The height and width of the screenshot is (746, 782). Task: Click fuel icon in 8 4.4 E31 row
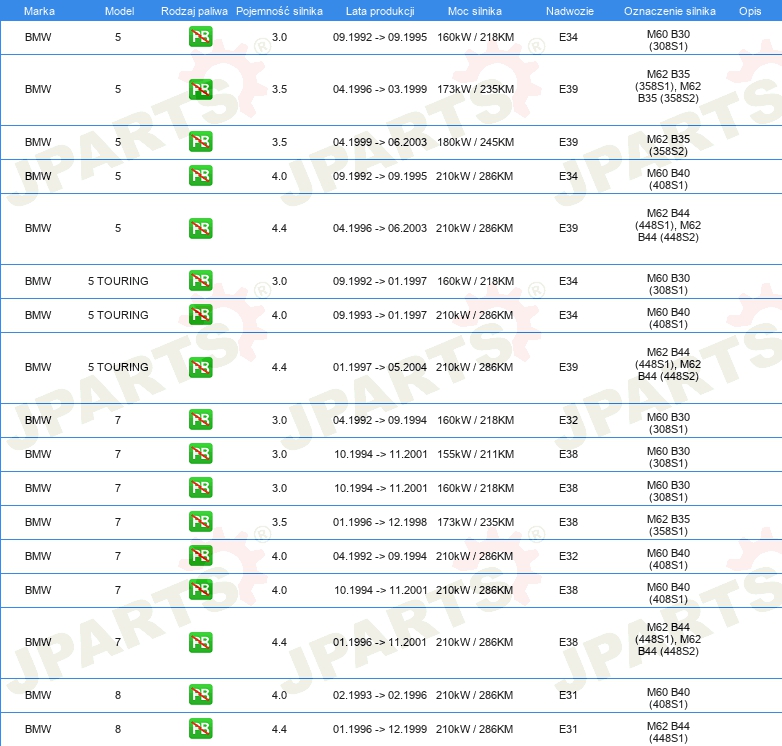pos(200,729)
